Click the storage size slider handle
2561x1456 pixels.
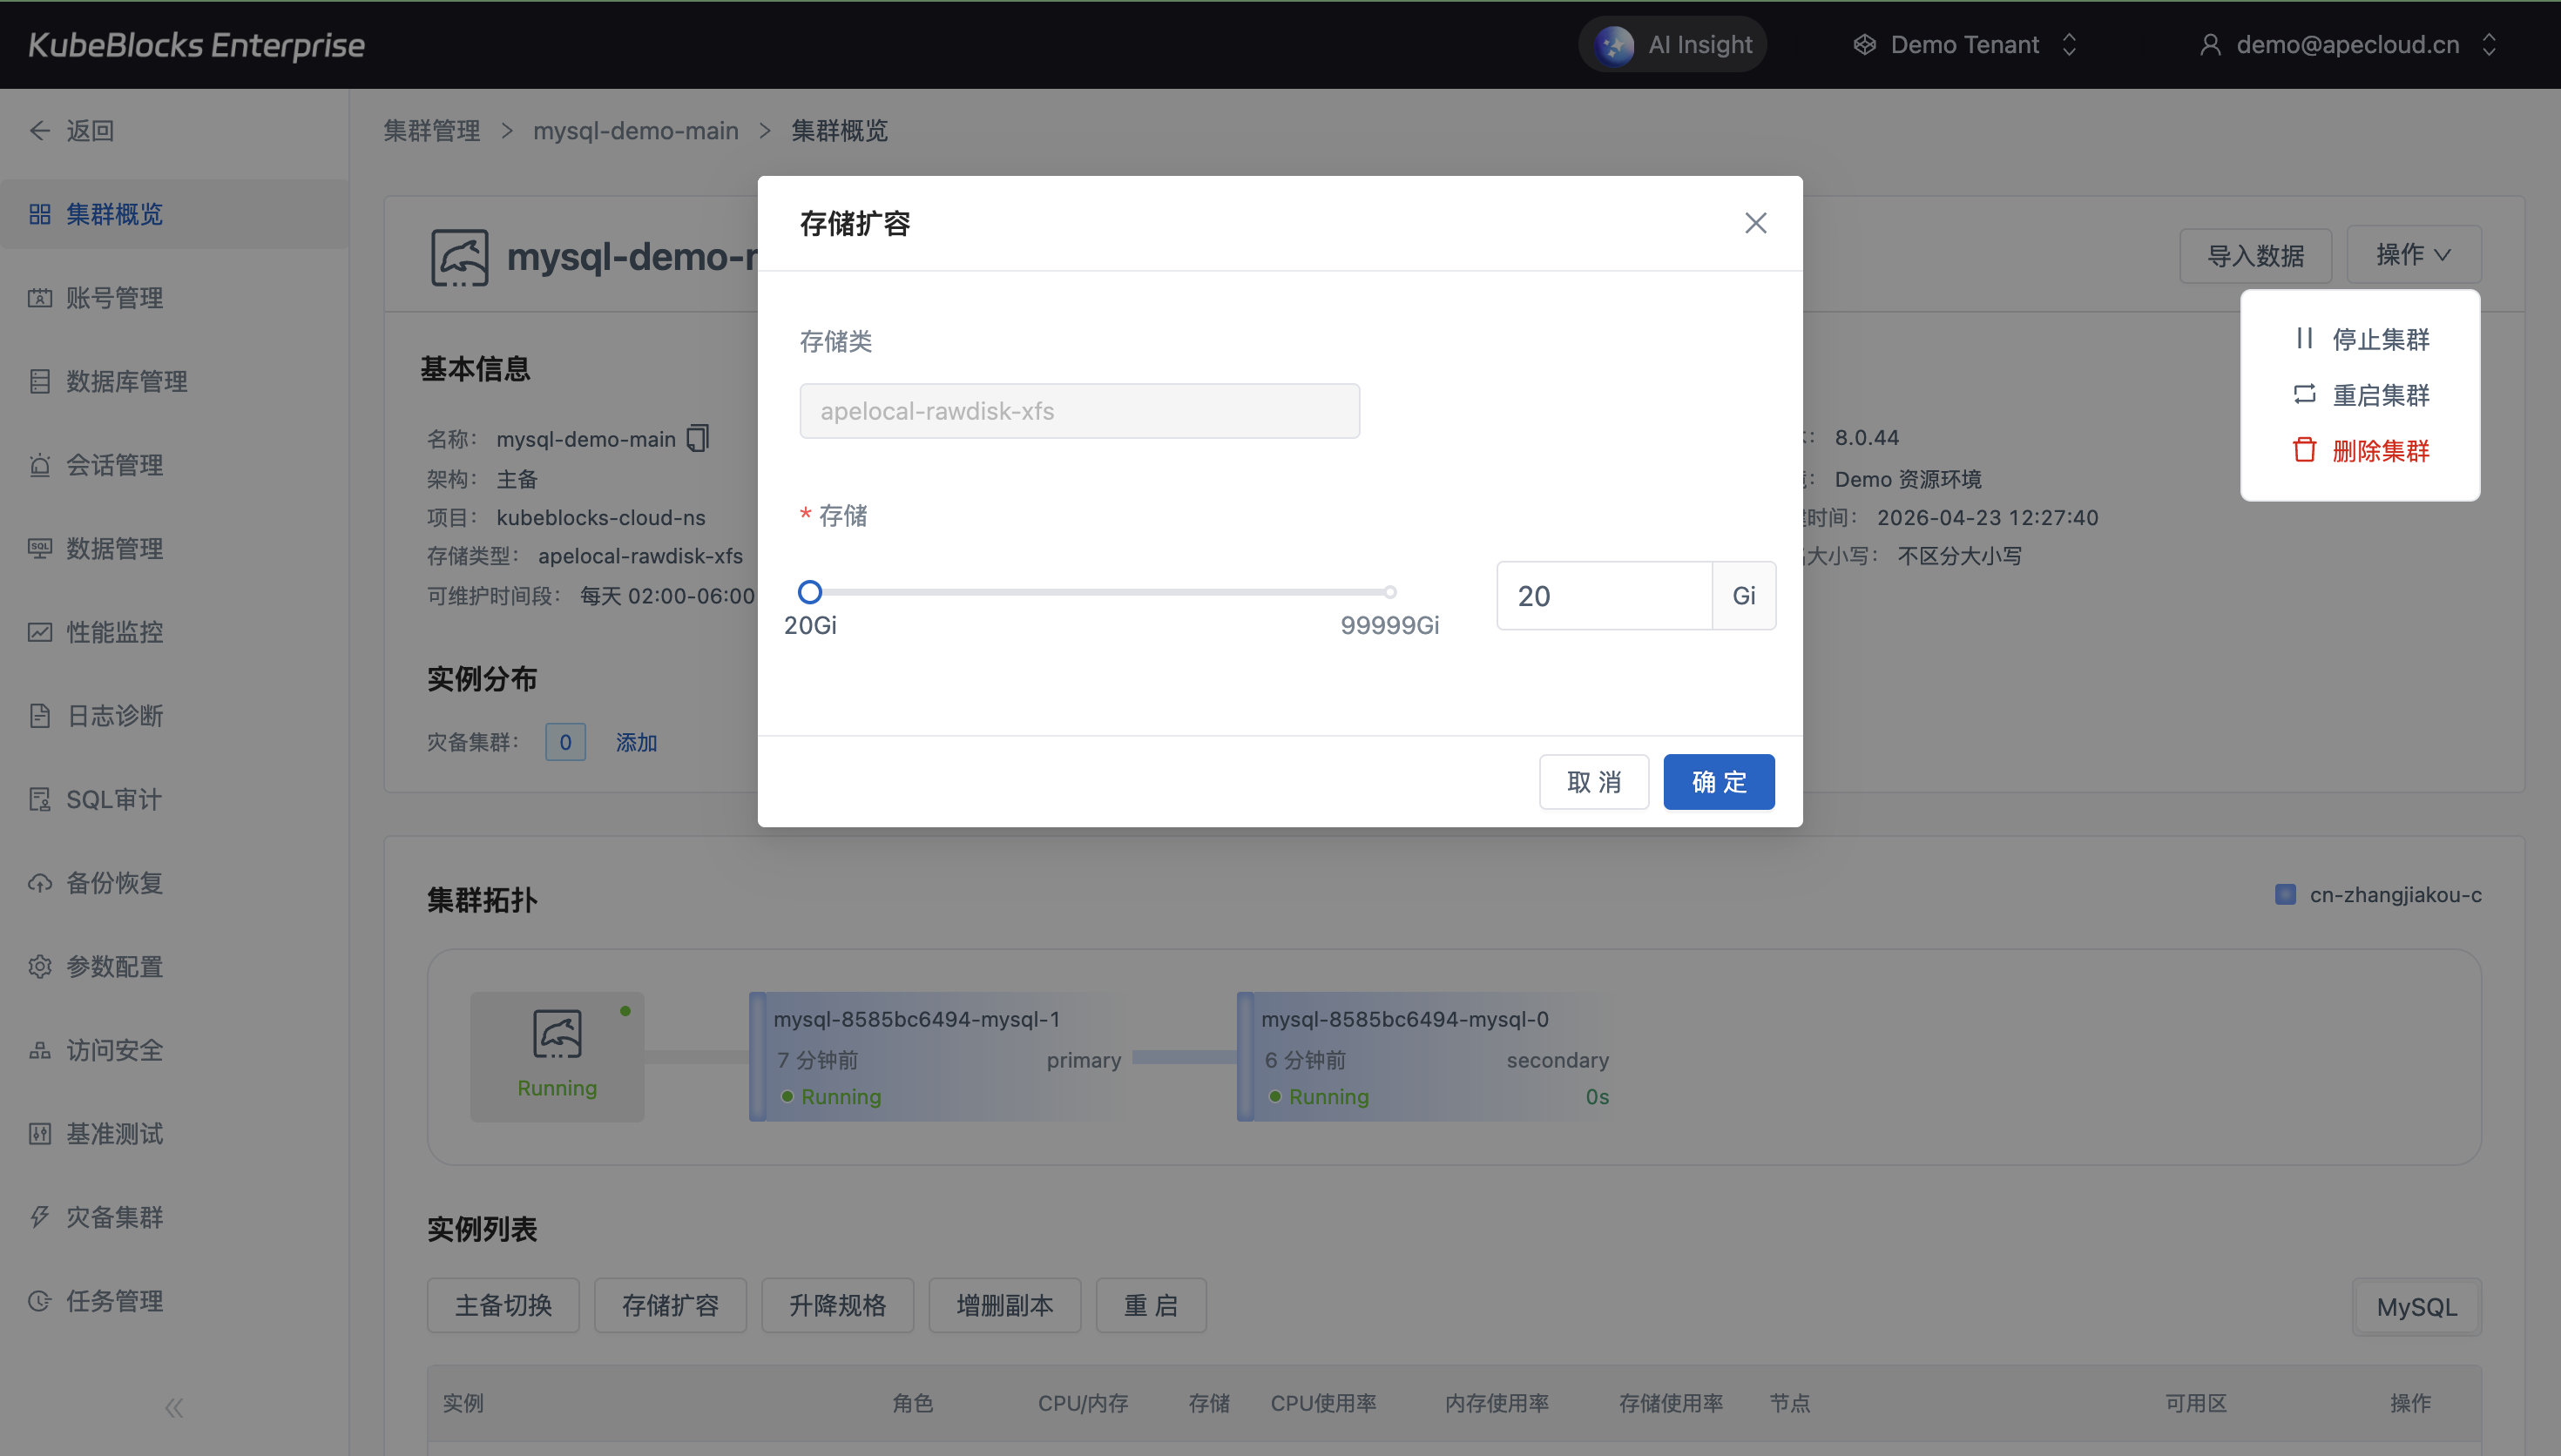coord(810,592)
